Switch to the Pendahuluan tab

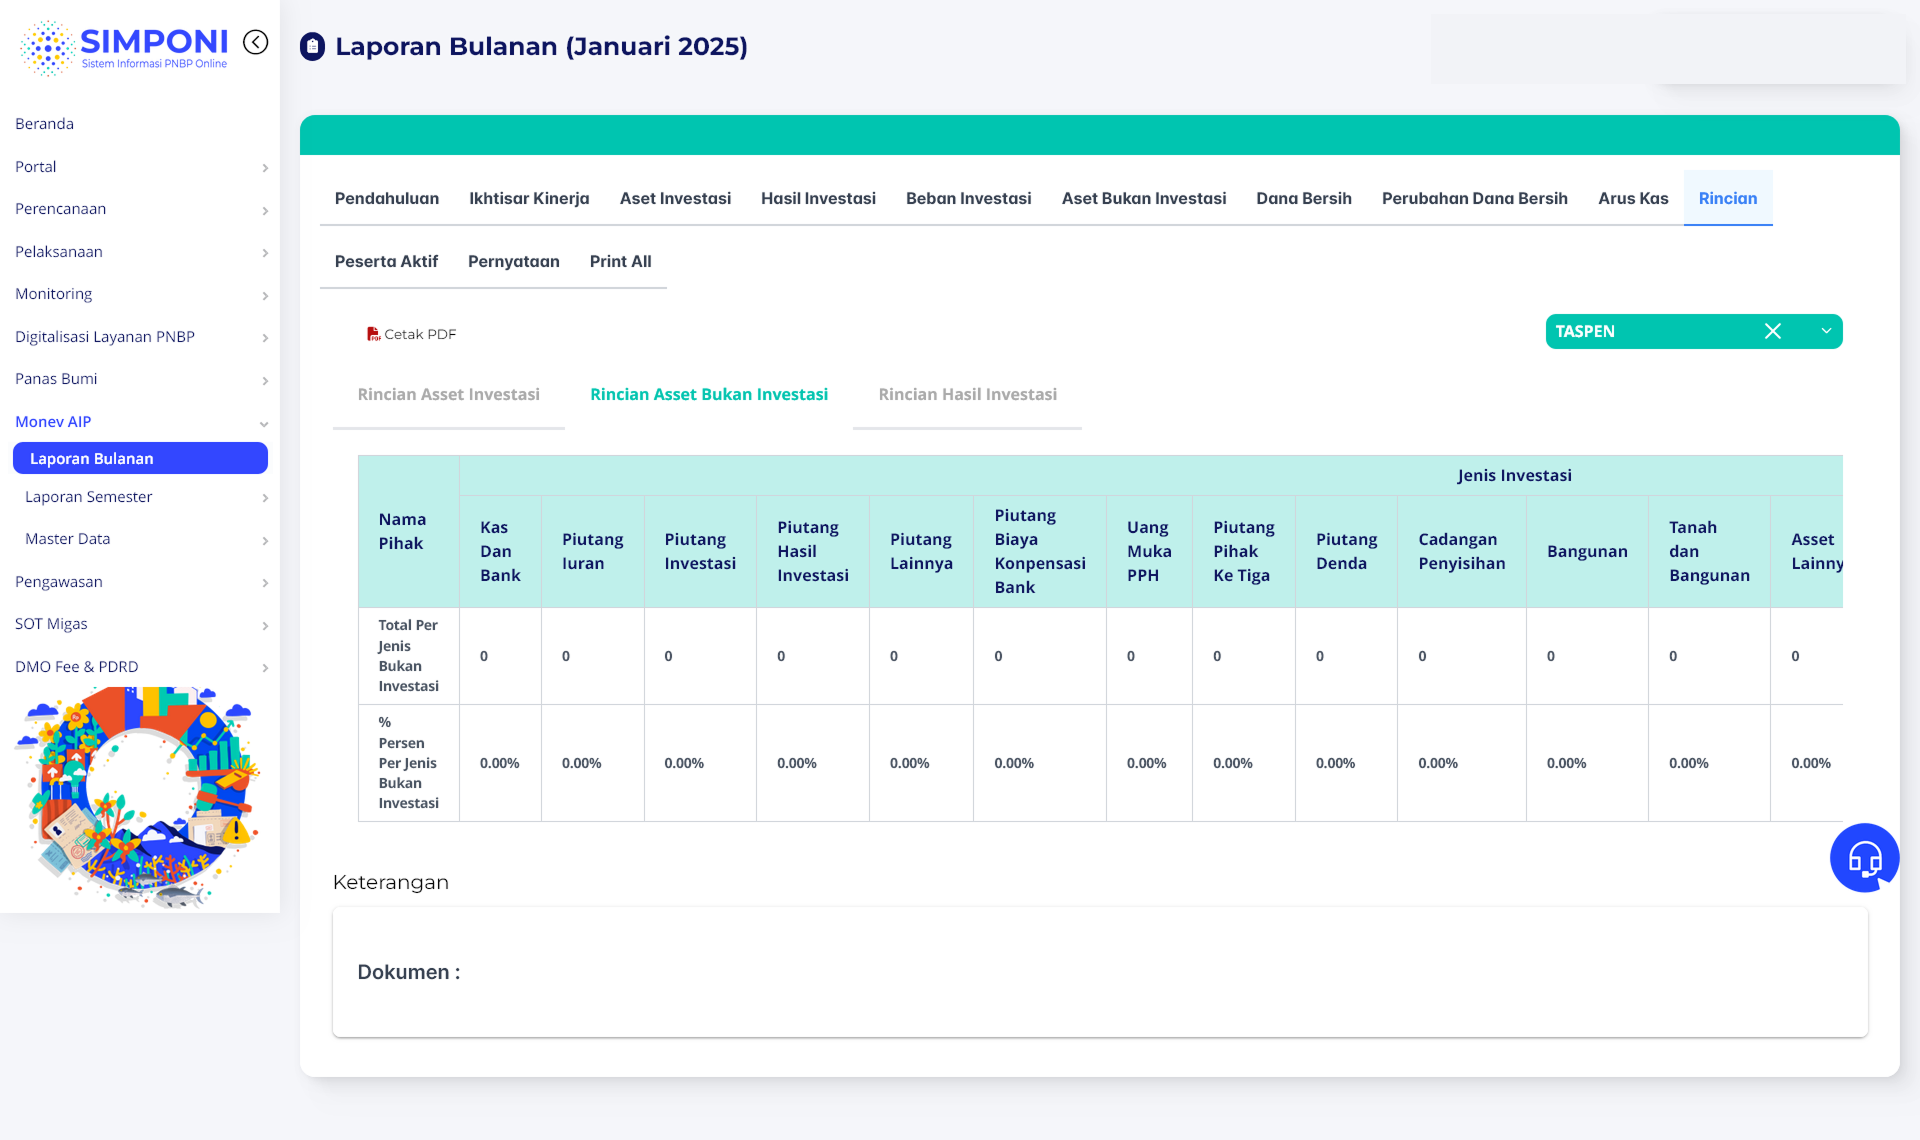point(387,198)
